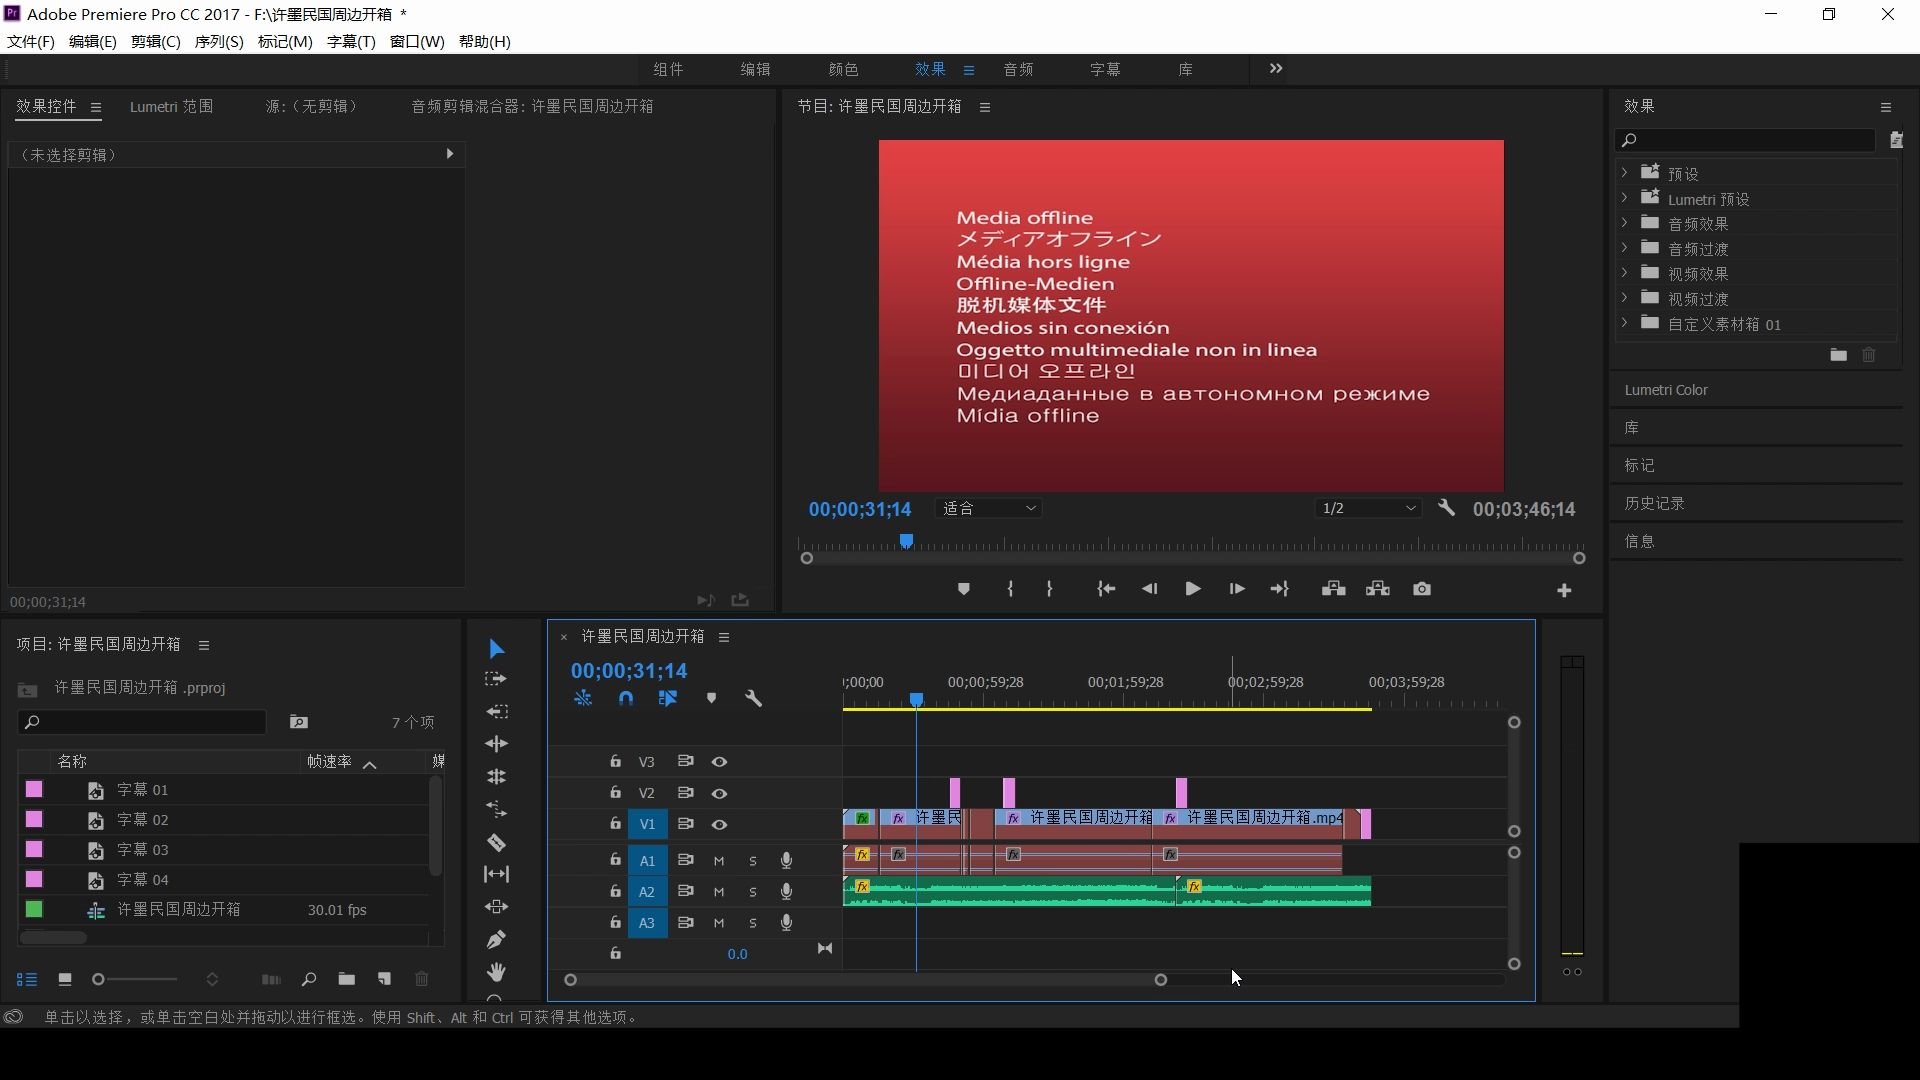1920x1080 pixels.
Task: Hide V1 track output eye
Action: coord(719,825)
